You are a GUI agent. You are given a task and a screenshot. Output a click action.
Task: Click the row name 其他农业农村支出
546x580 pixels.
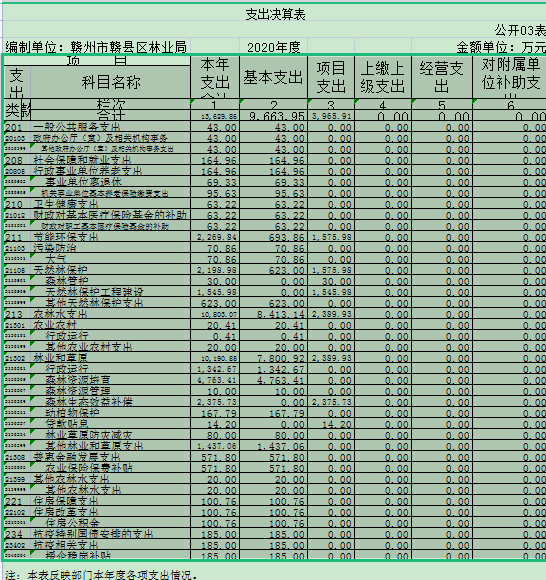click(89, 347)
